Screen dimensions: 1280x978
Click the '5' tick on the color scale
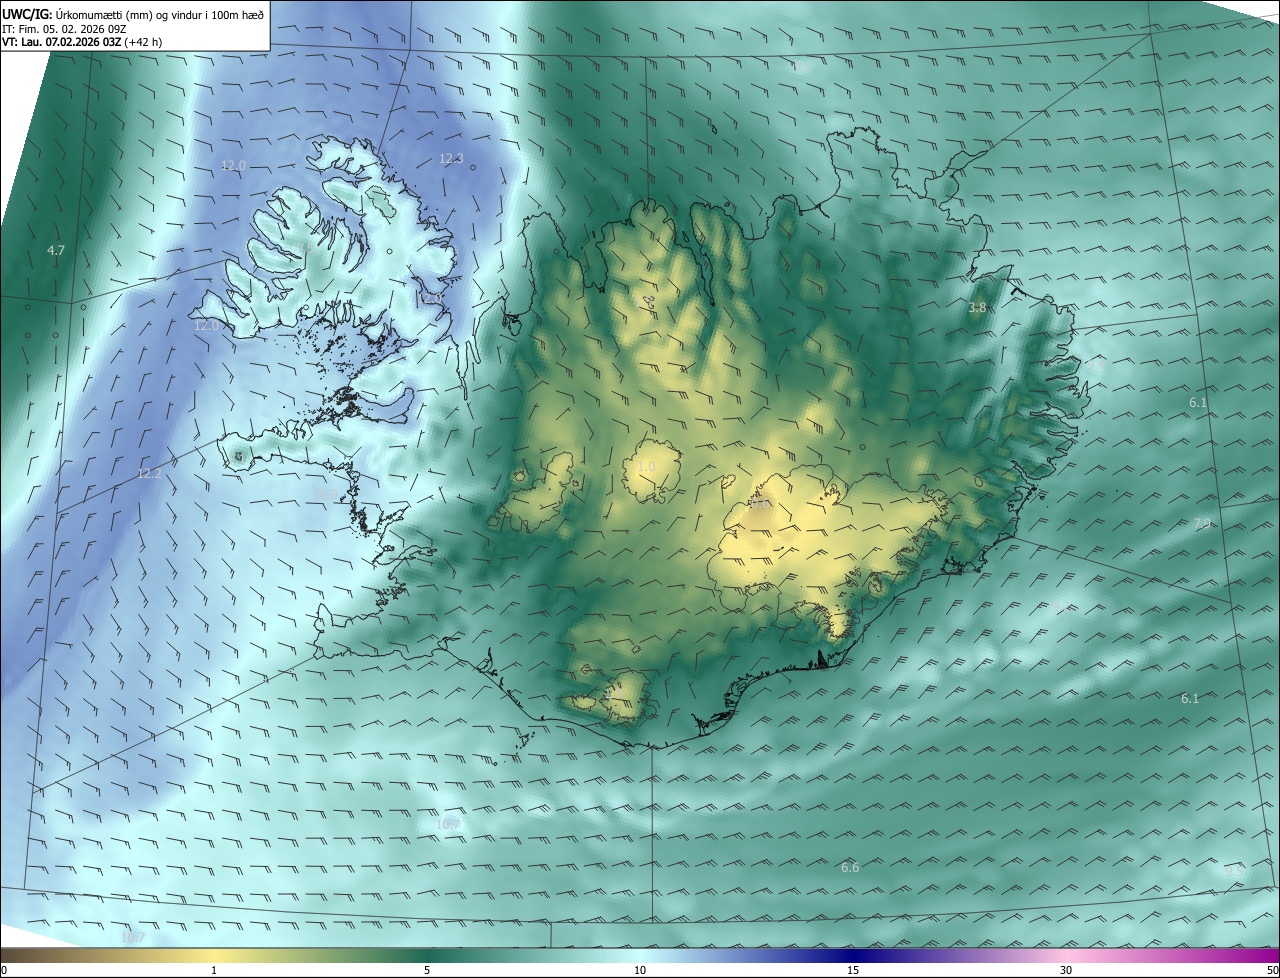pyautogui.click(x=427, y=970)
